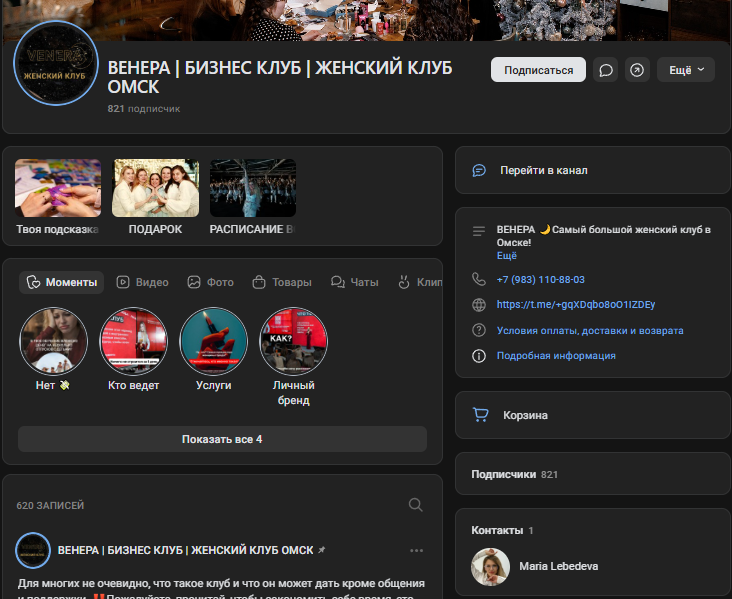
Task: Click the pinned post author avatar
Action: 33,550
